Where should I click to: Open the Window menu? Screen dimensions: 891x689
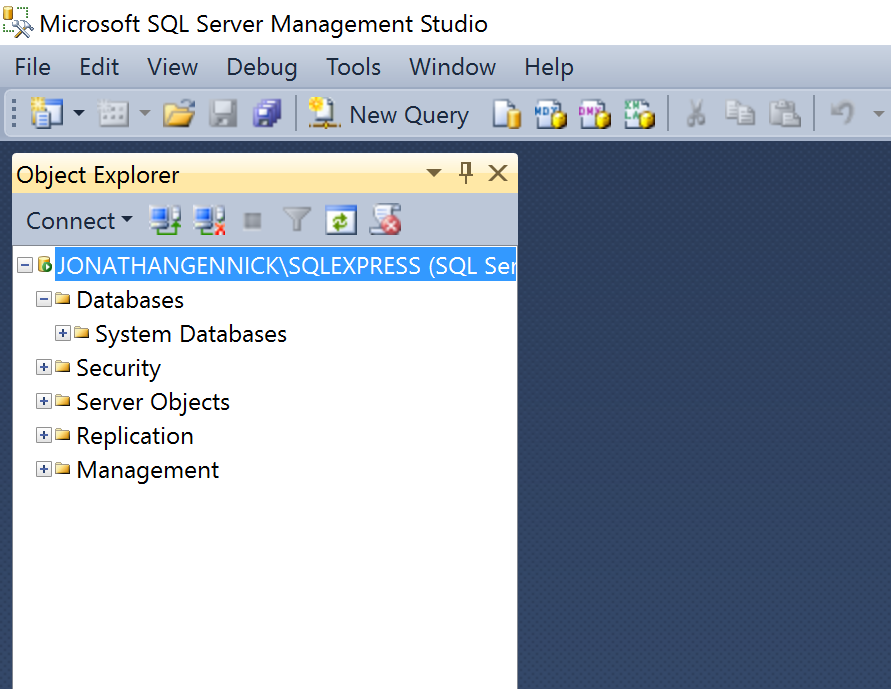click(452, 67)
